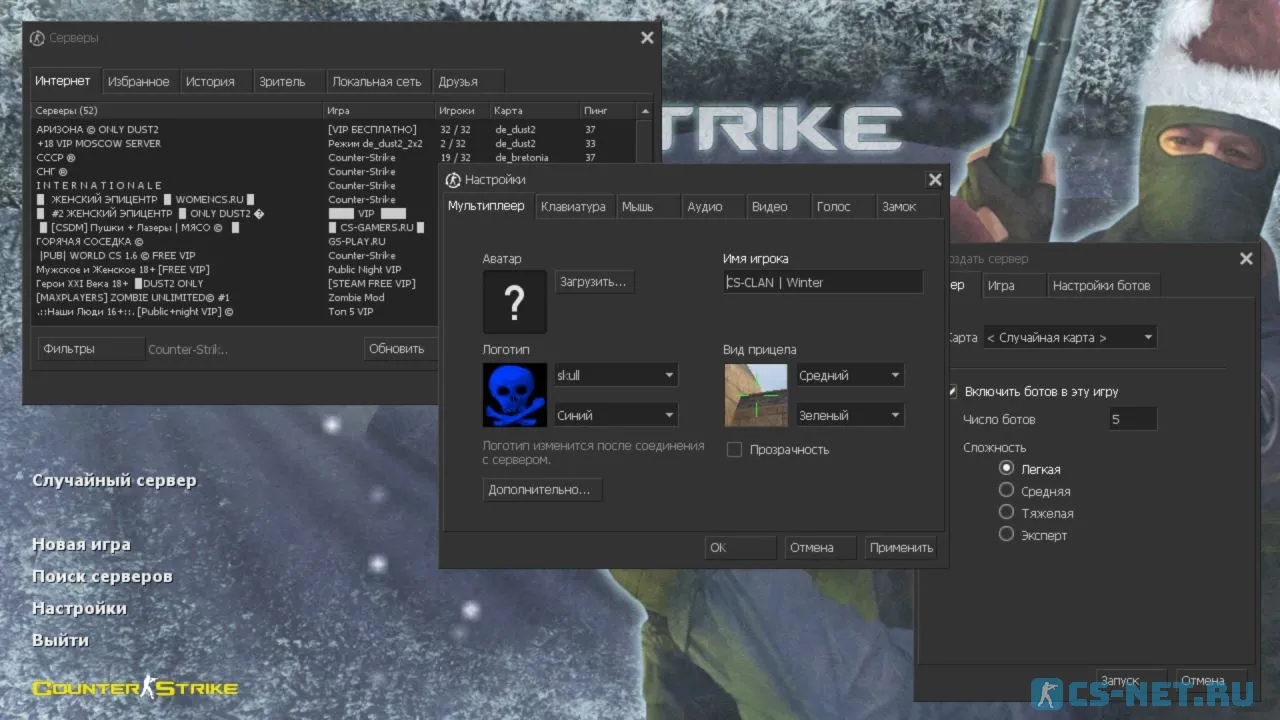Toggle Включить ботов в эту игру checkbox
Image resolution: width=1280 pixels, height=720 pixels.
pos(952,392)
